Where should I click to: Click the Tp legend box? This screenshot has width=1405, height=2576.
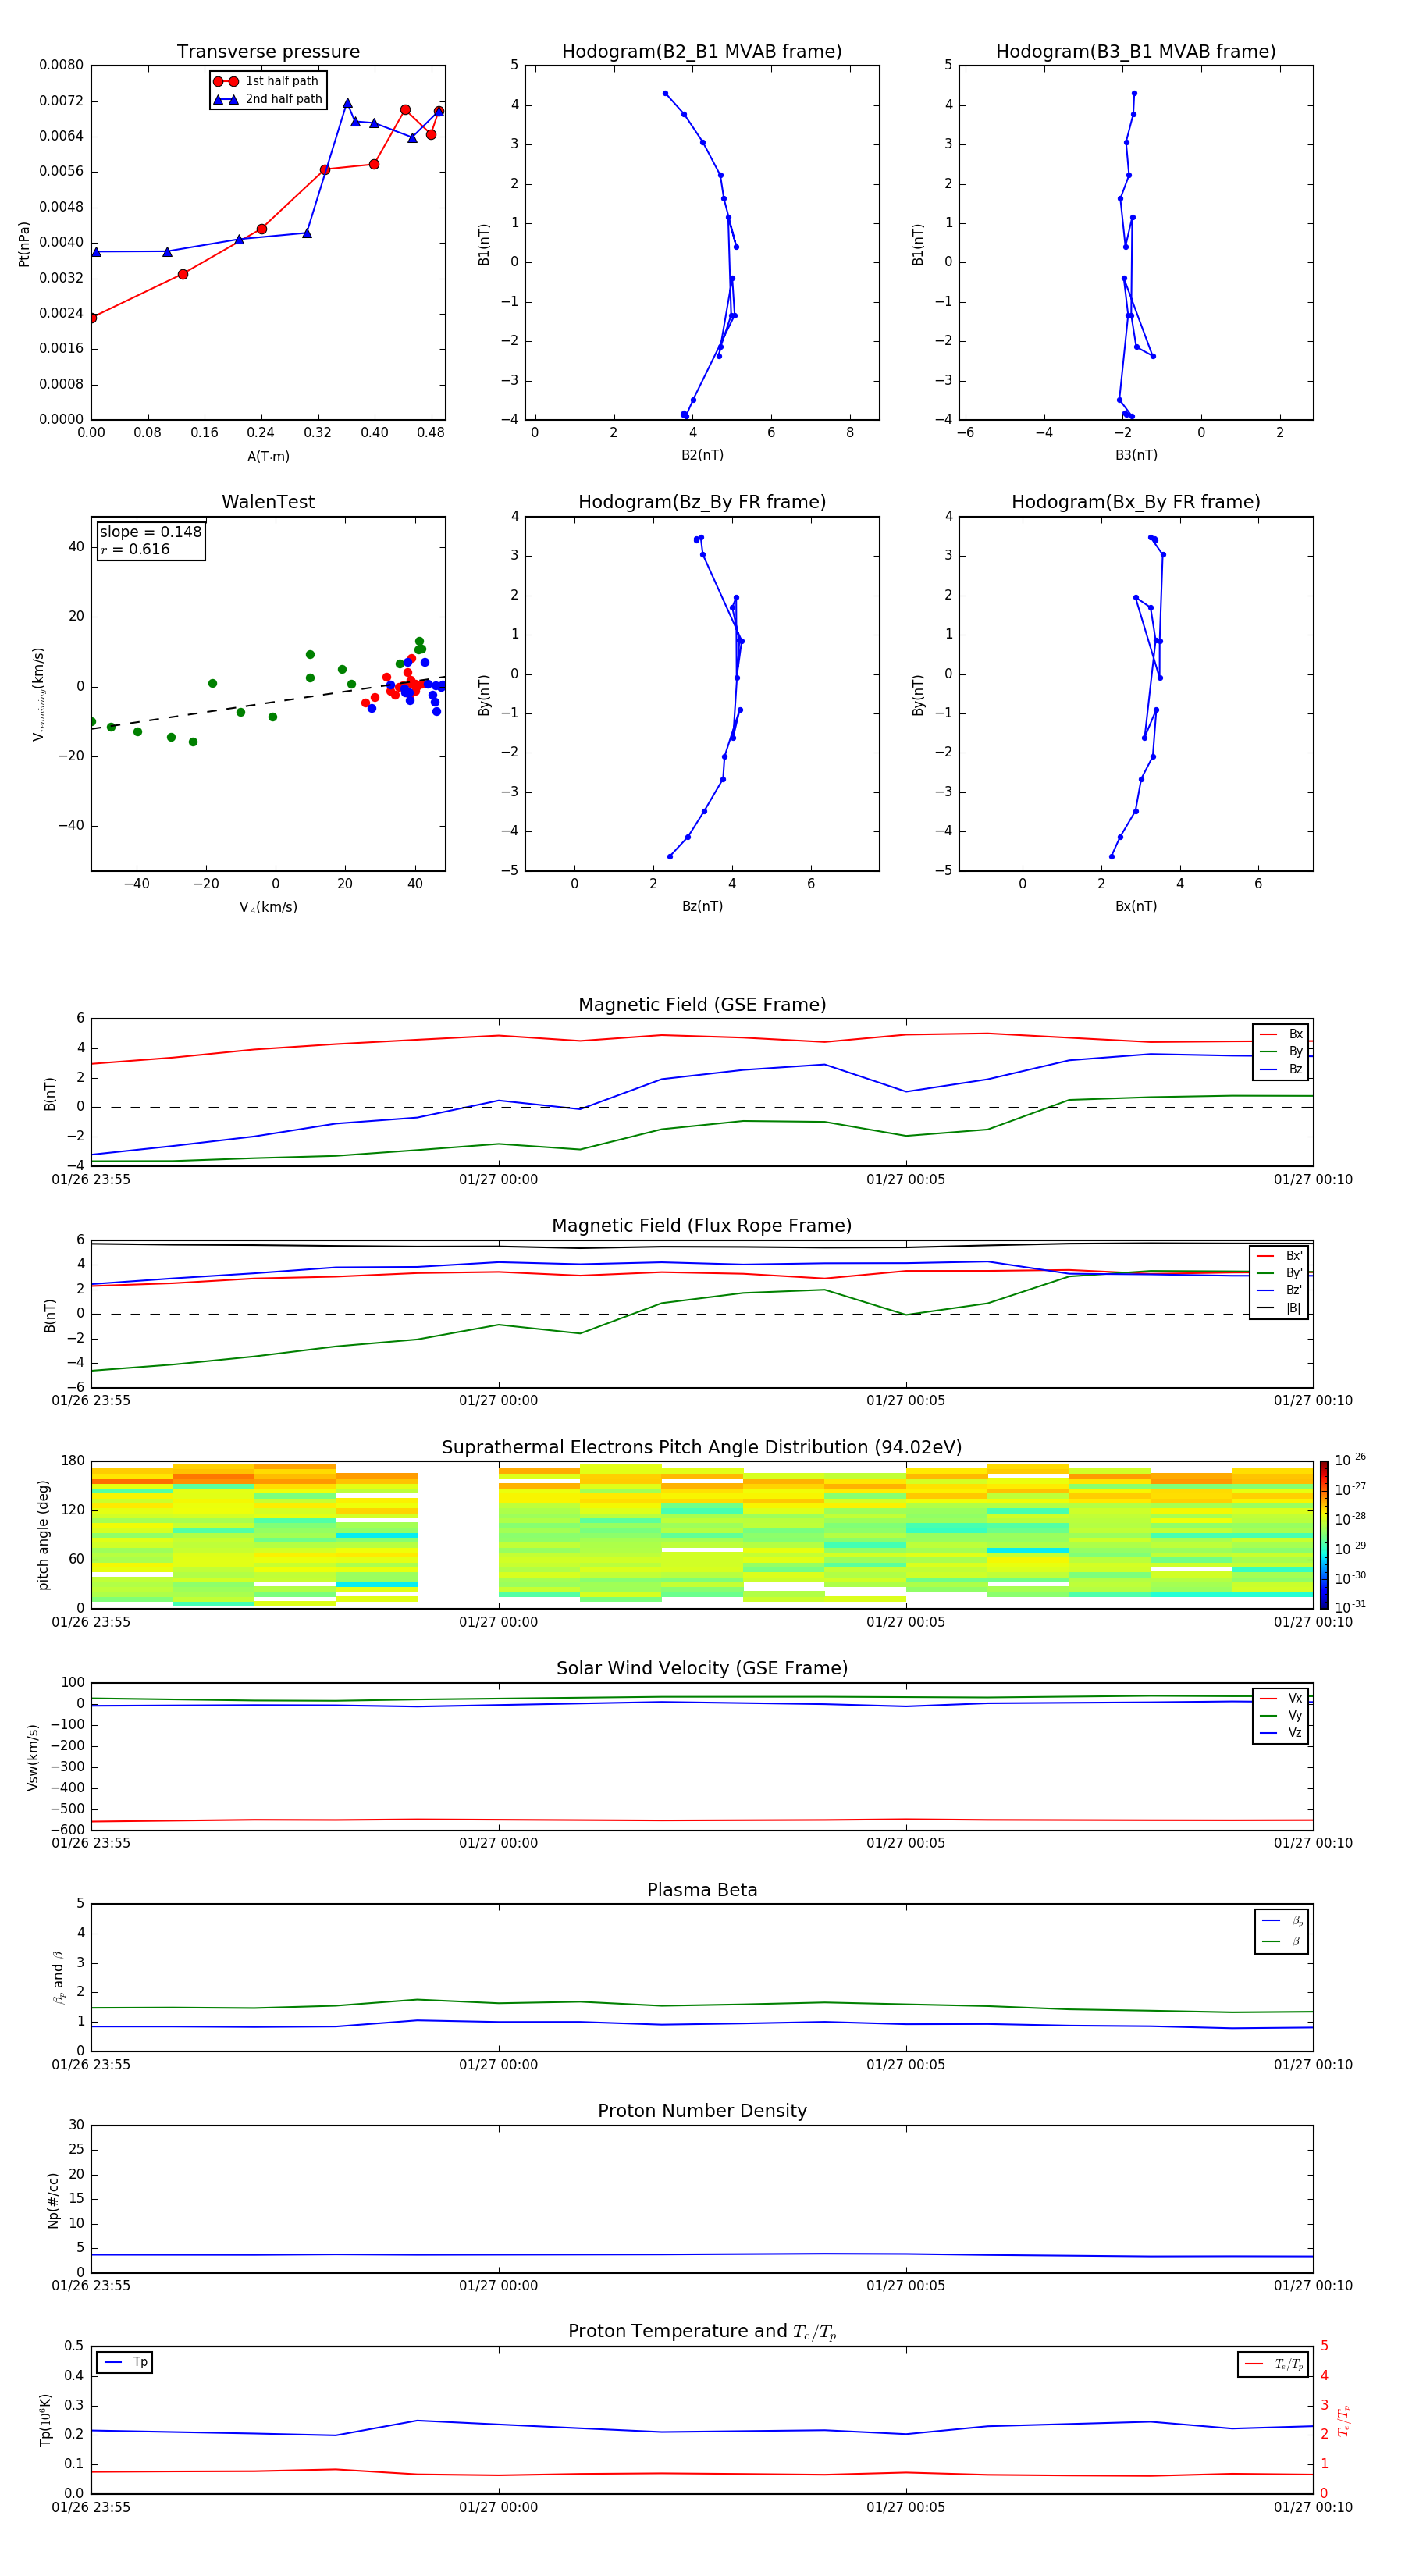click(125, 2363)
